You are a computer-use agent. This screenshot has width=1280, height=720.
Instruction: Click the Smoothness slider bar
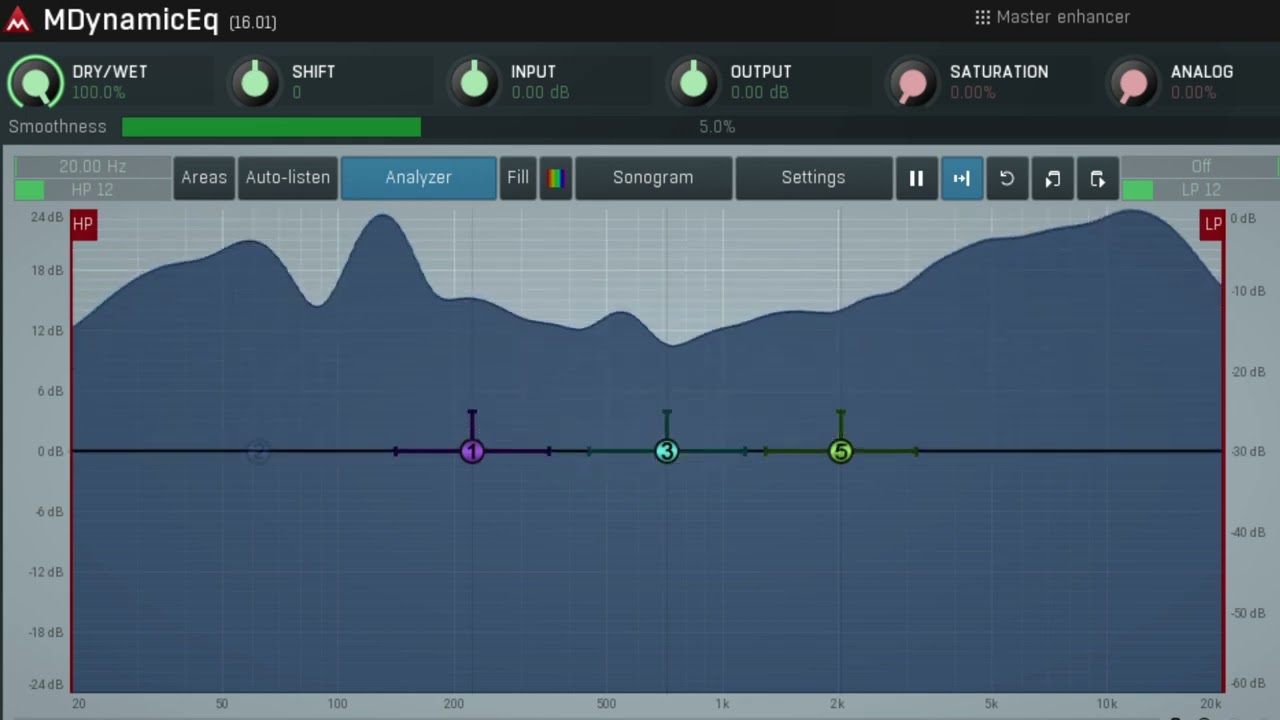point(700,127)
